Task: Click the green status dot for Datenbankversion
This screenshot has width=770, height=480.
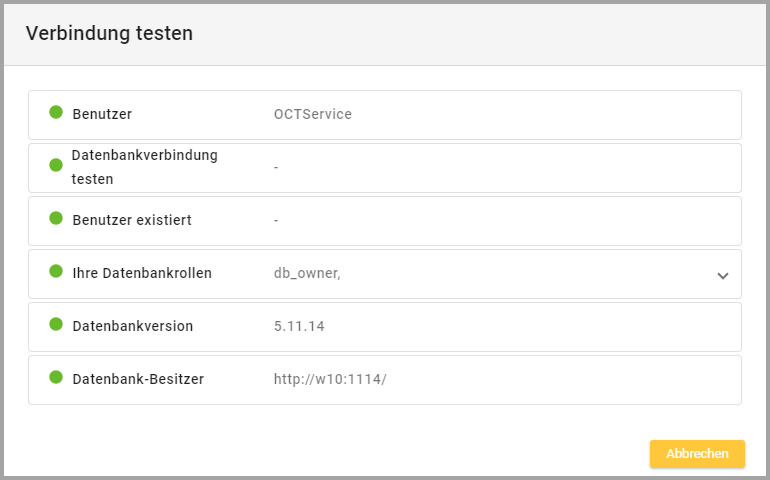Action: point(56,325)
